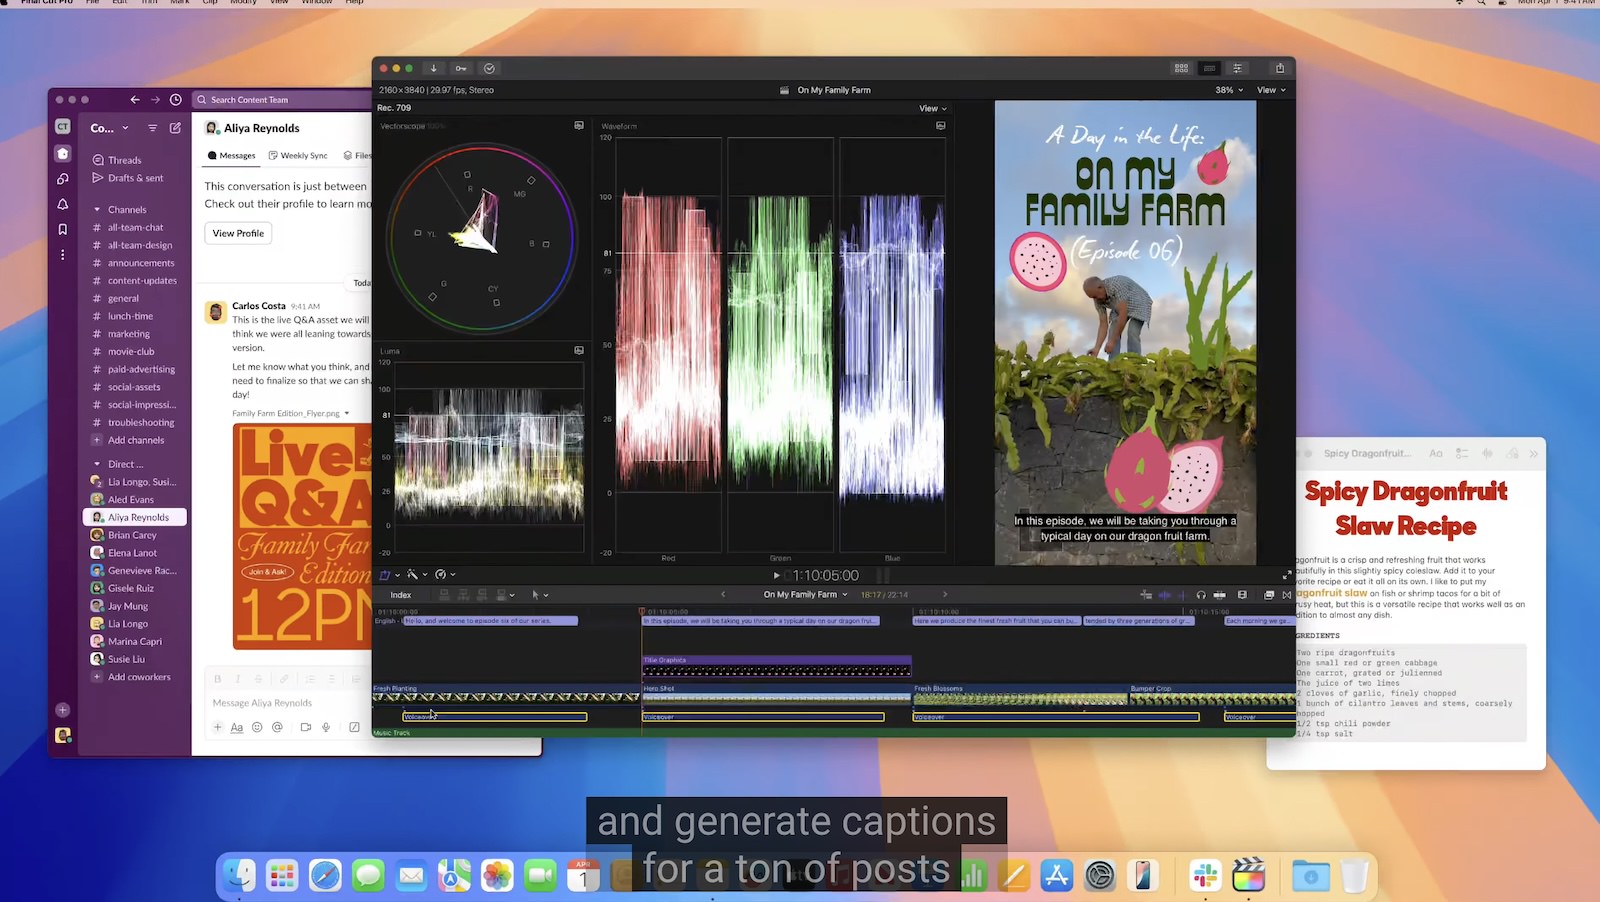The height and width of the screenshot is (902, 1600).
Task: Click the microphone icon in Slack composer
Action: pos(326,727)
